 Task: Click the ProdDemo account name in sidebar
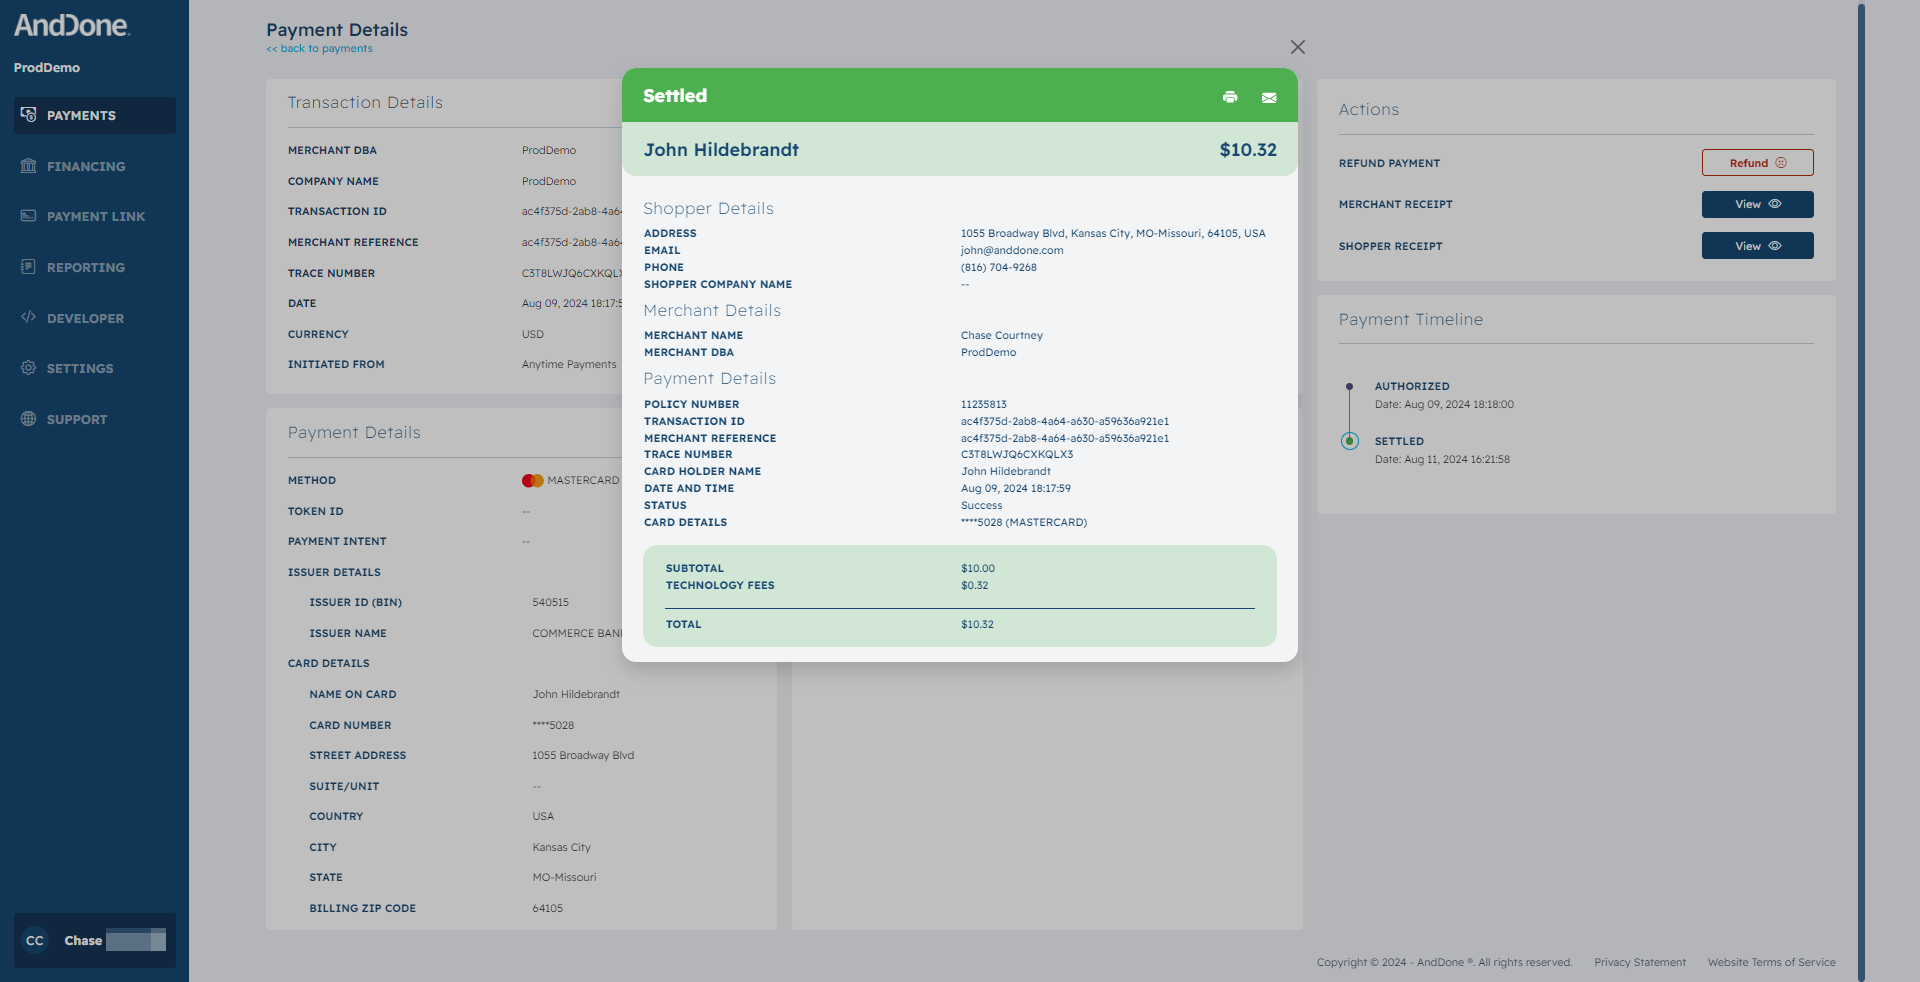[47, 68]
